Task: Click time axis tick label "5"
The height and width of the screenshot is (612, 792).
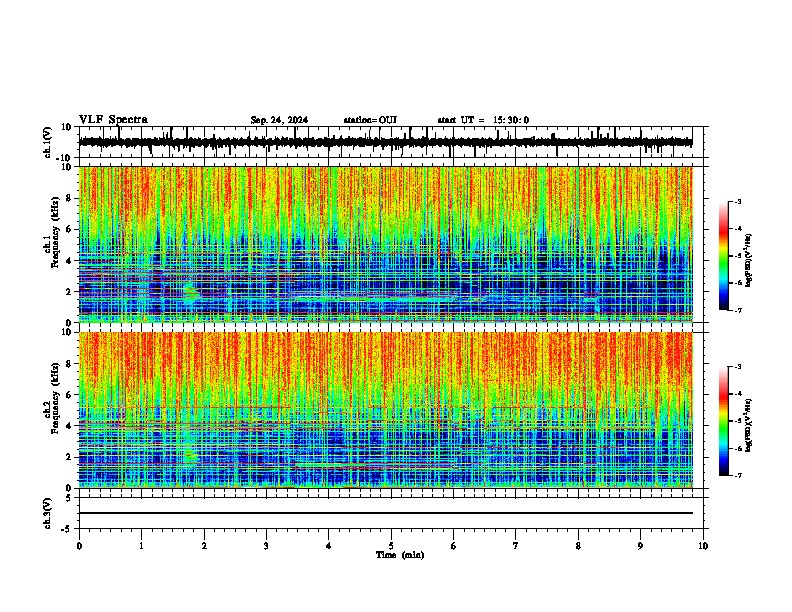Action: [391, 546]
